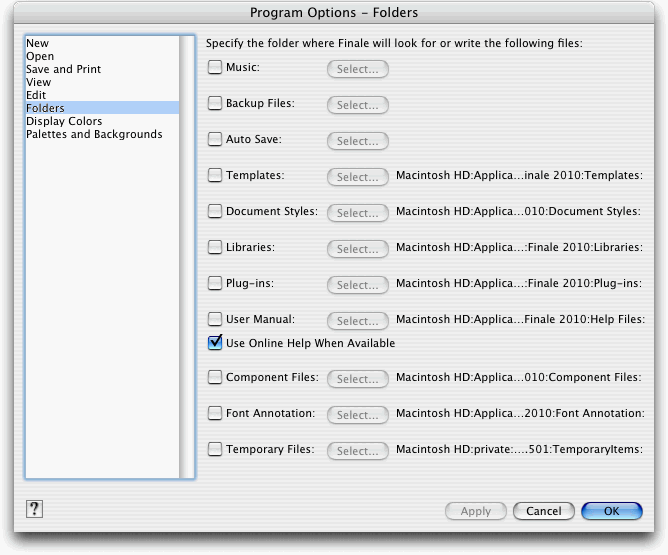Click the category list scrollbar track
The width and height of the screenshot is (668, 555).
(187, 257)
